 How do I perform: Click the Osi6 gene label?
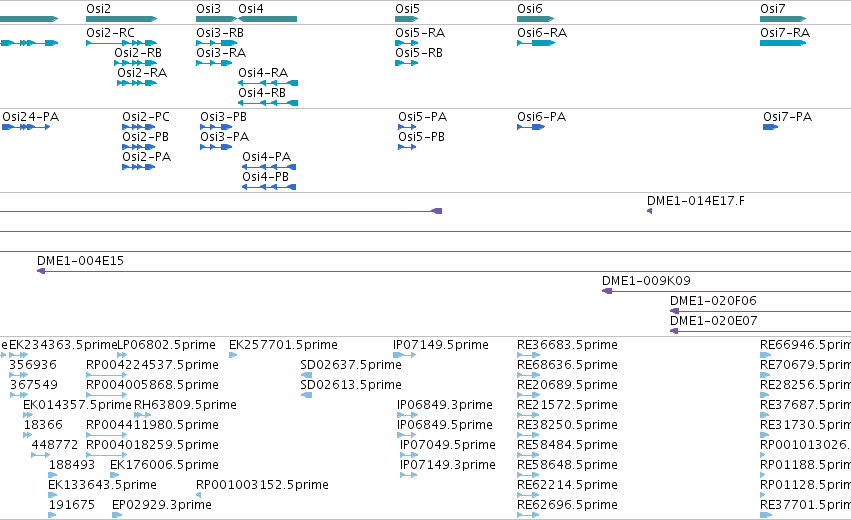(x=530, y=9)
